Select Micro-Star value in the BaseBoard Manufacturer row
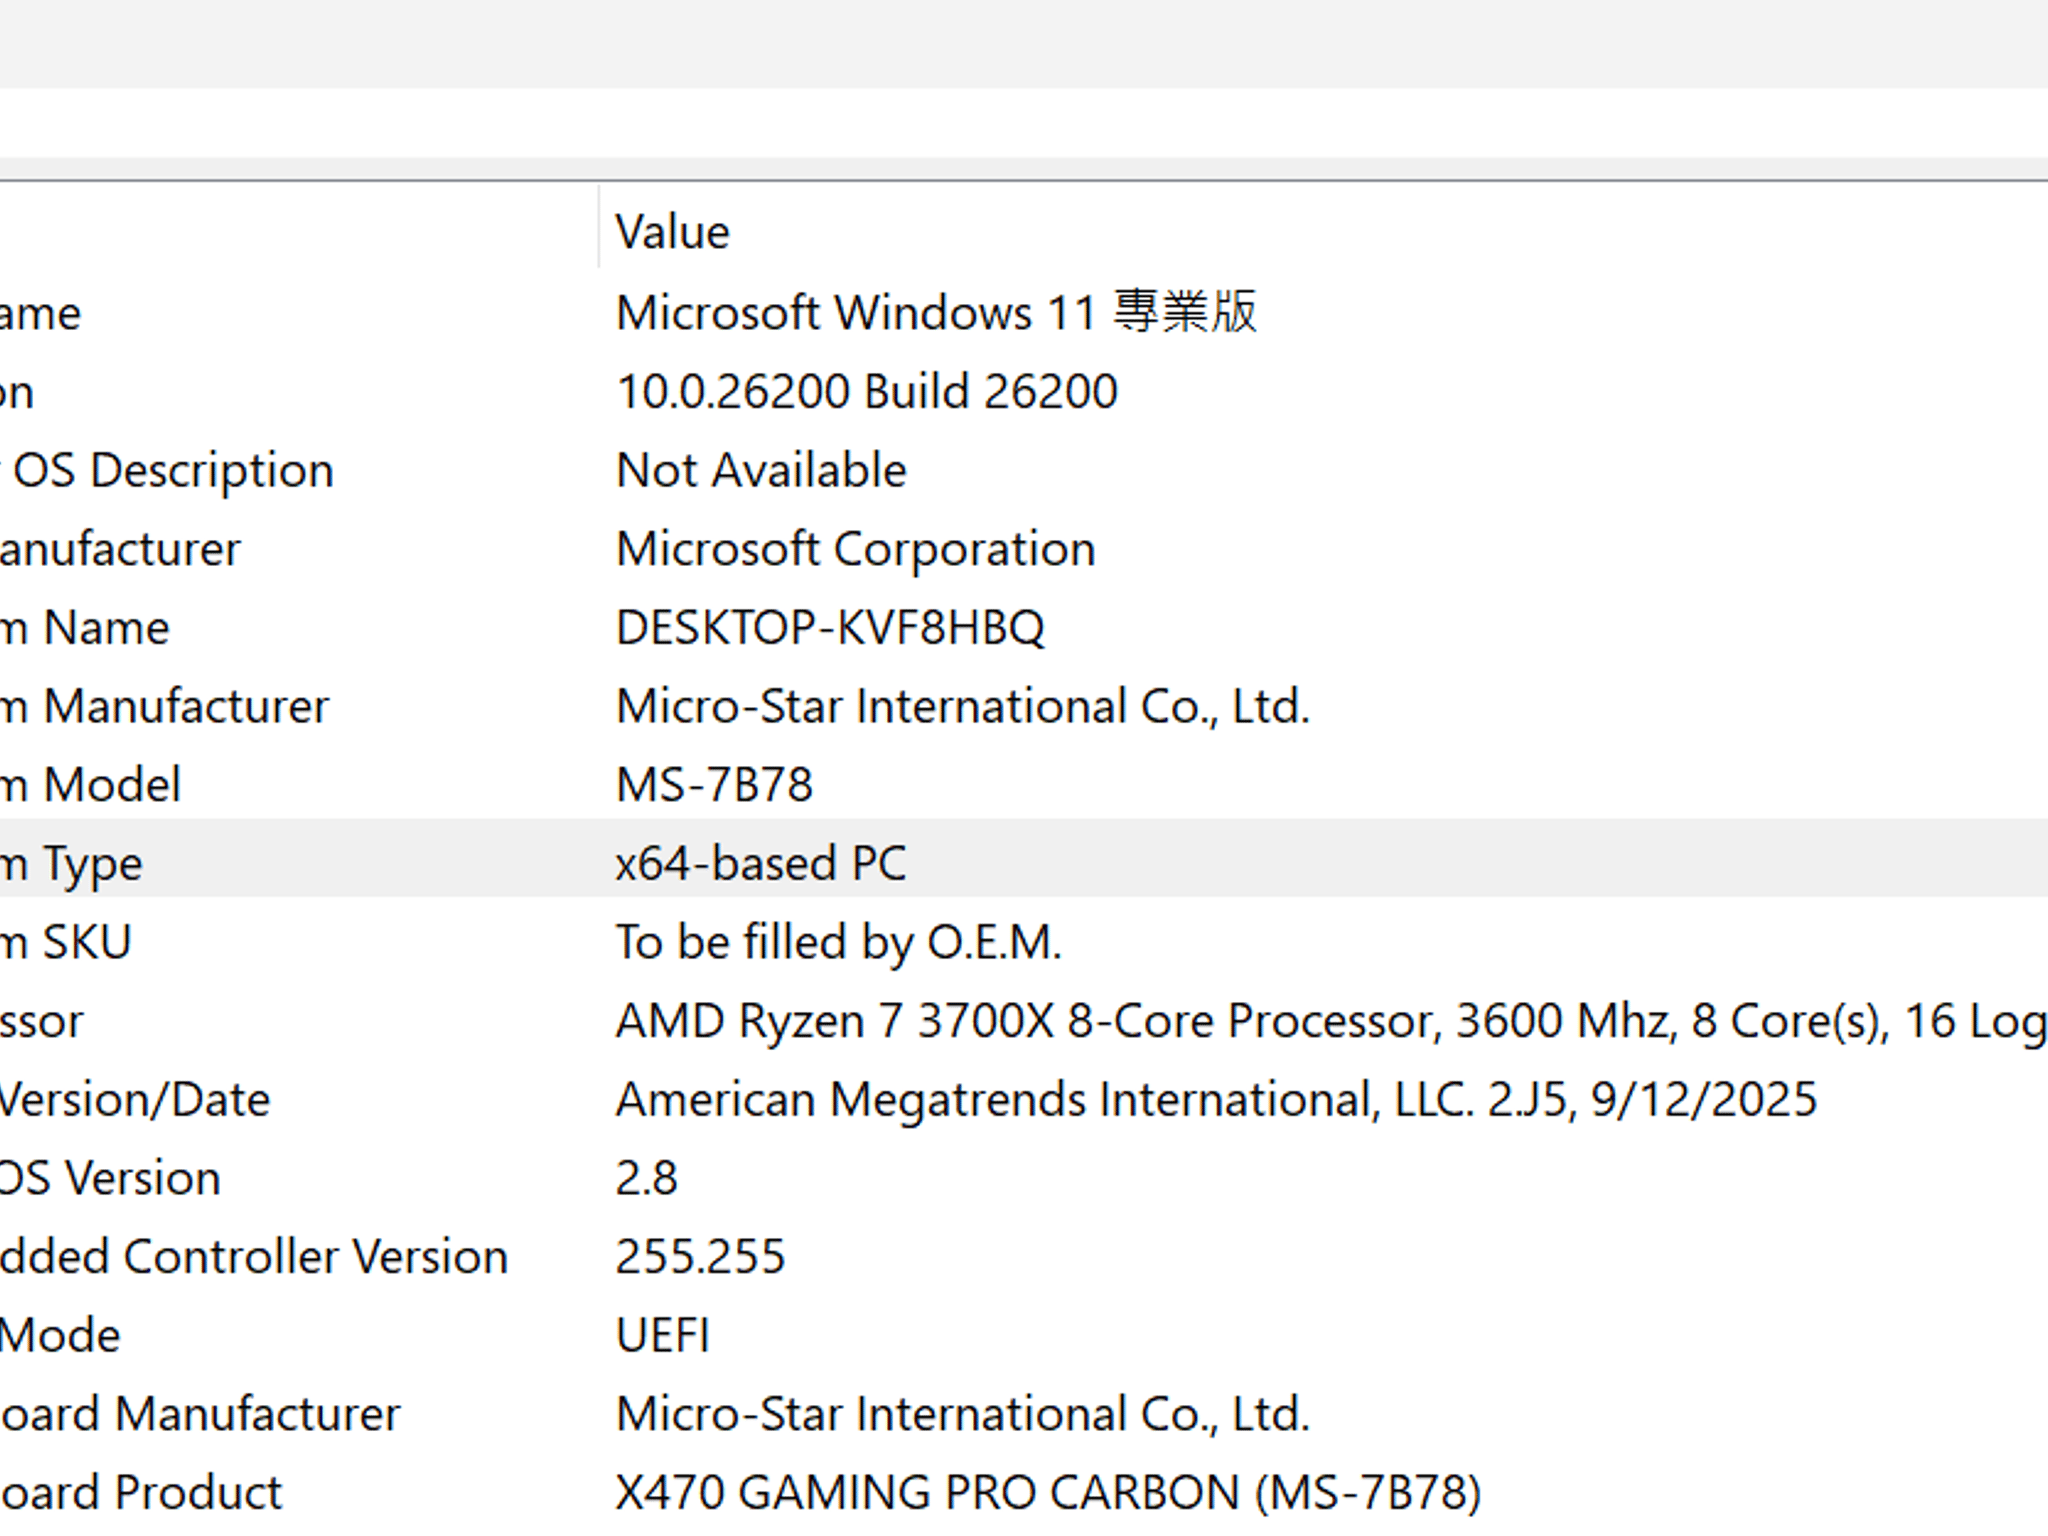The height and width of the screenshot is (1536, 2048). point(963,1414)
